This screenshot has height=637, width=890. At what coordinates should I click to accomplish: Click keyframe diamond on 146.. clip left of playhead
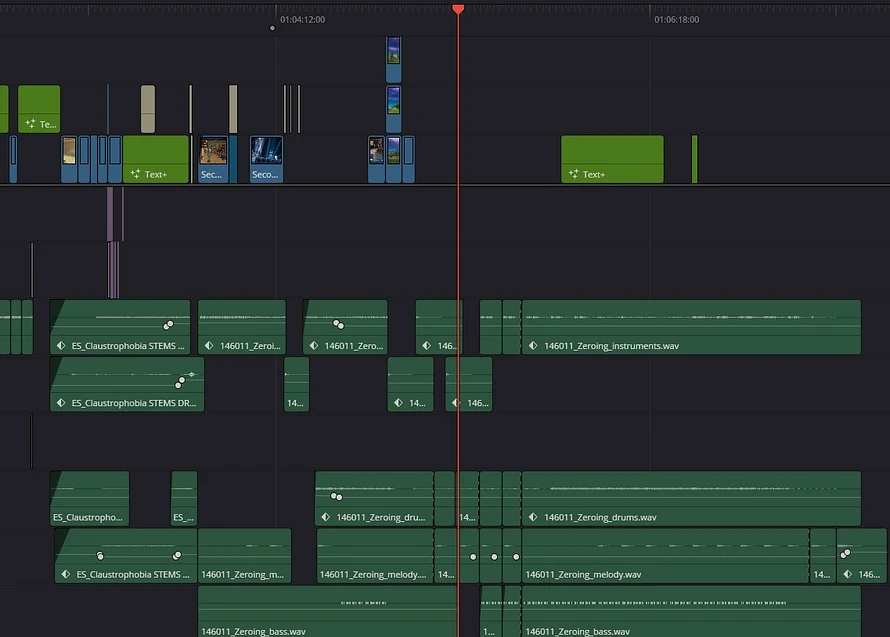[427, 345]
